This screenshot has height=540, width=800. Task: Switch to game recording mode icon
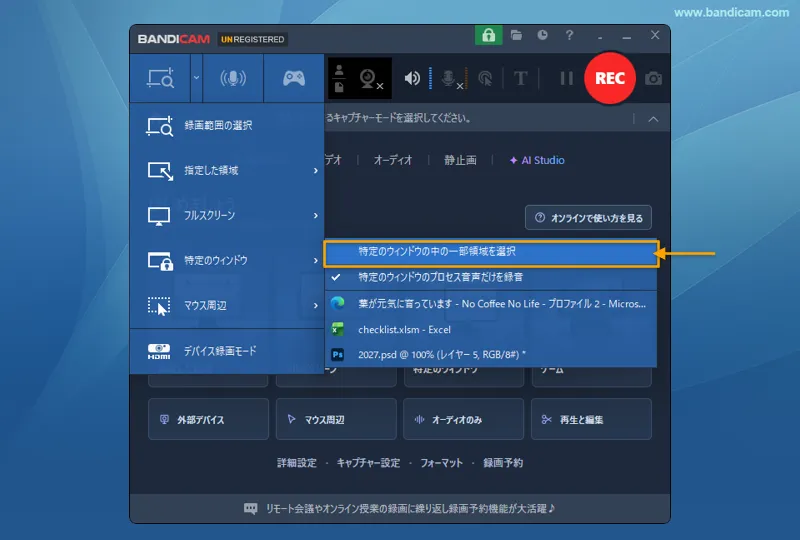click(x=294, y=78)
